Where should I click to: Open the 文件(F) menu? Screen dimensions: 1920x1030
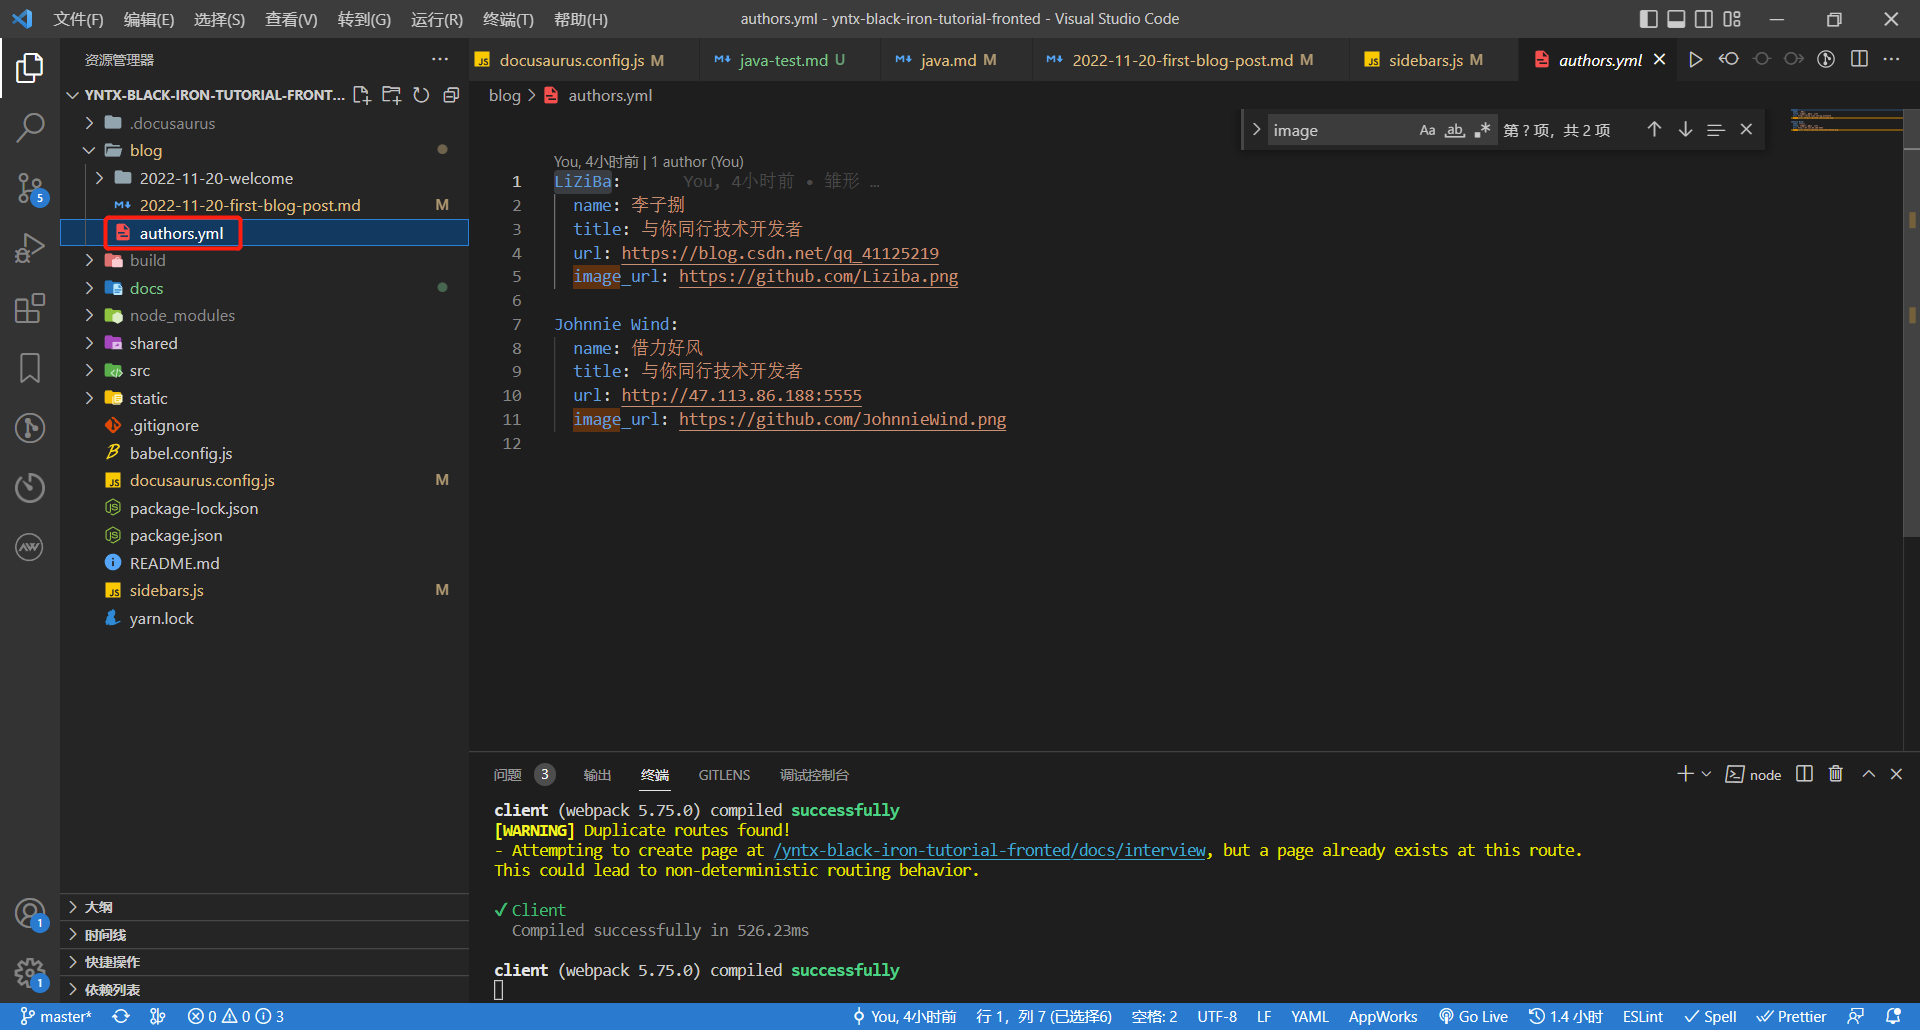[78, 19]
